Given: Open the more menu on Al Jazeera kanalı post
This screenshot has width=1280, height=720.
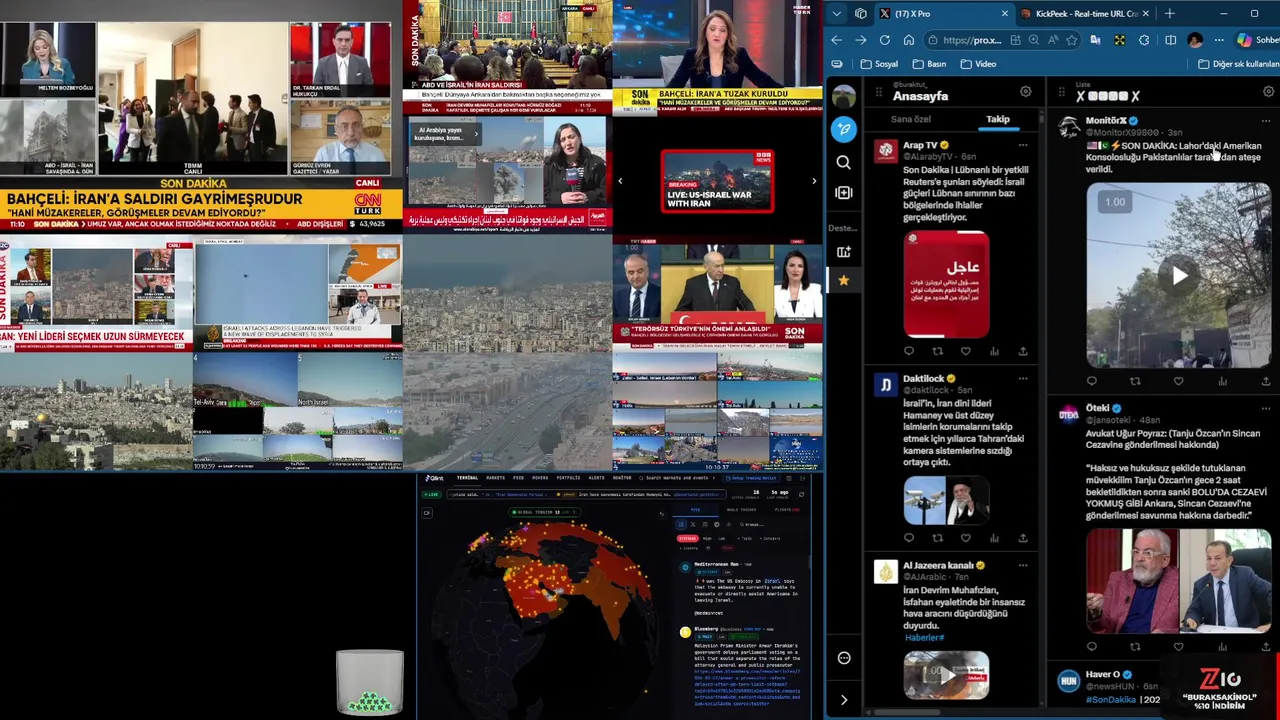Looking at the screenshot, I should pos(1023,566).
